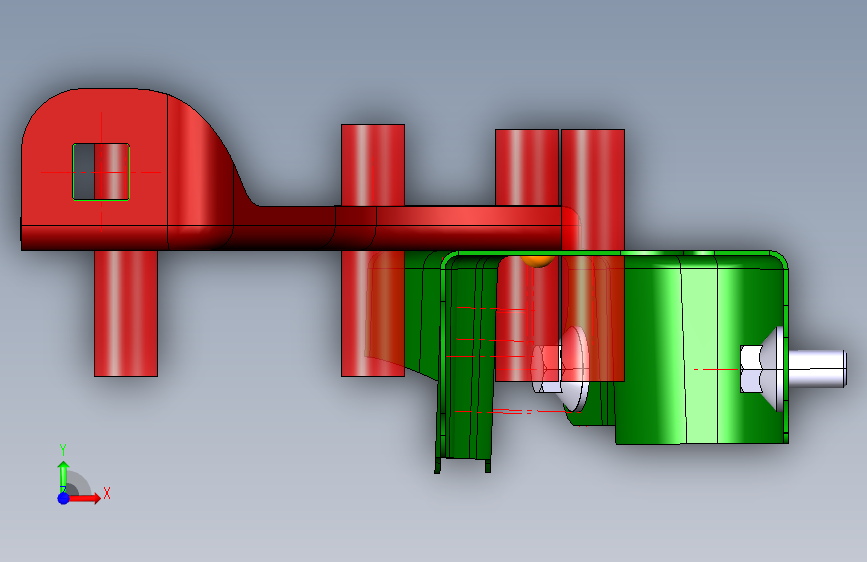Click the green Y axis arrow of triad
Screen dimensions: 867x562
tap(64, 475)
